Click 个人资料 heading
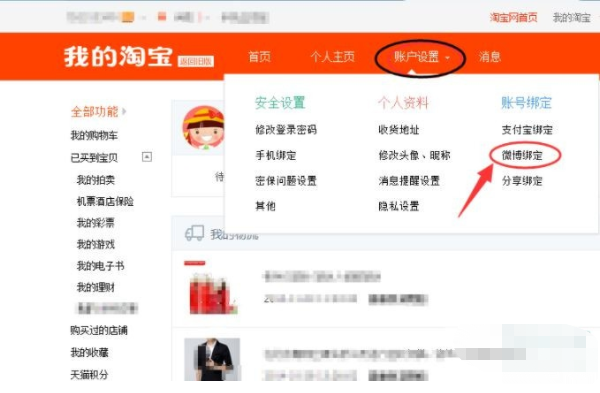 (403, 103)
